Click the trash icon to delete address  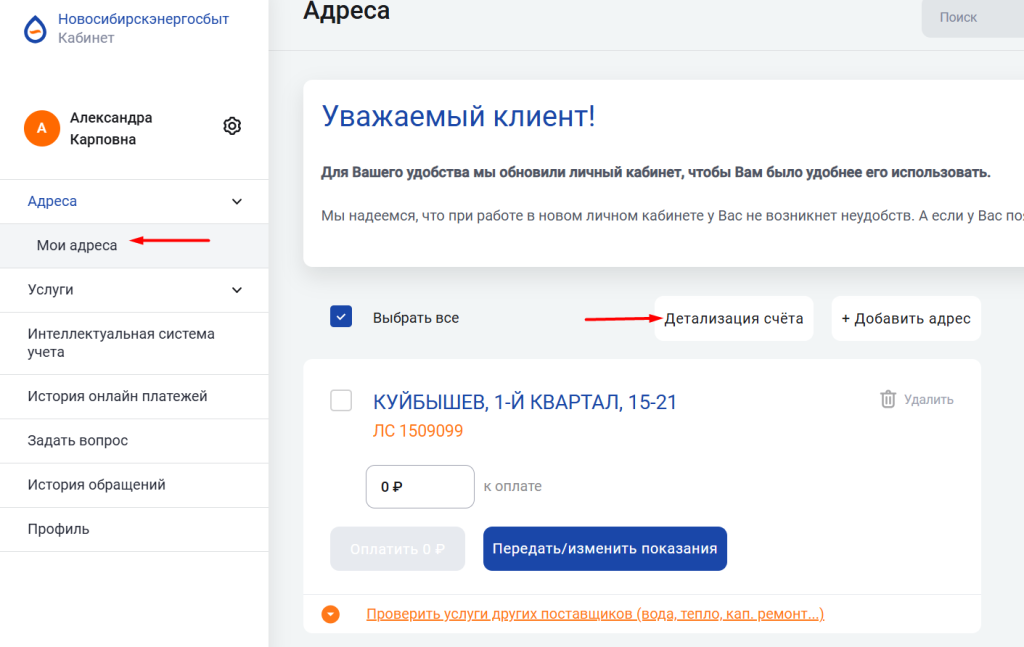(887, 399)
